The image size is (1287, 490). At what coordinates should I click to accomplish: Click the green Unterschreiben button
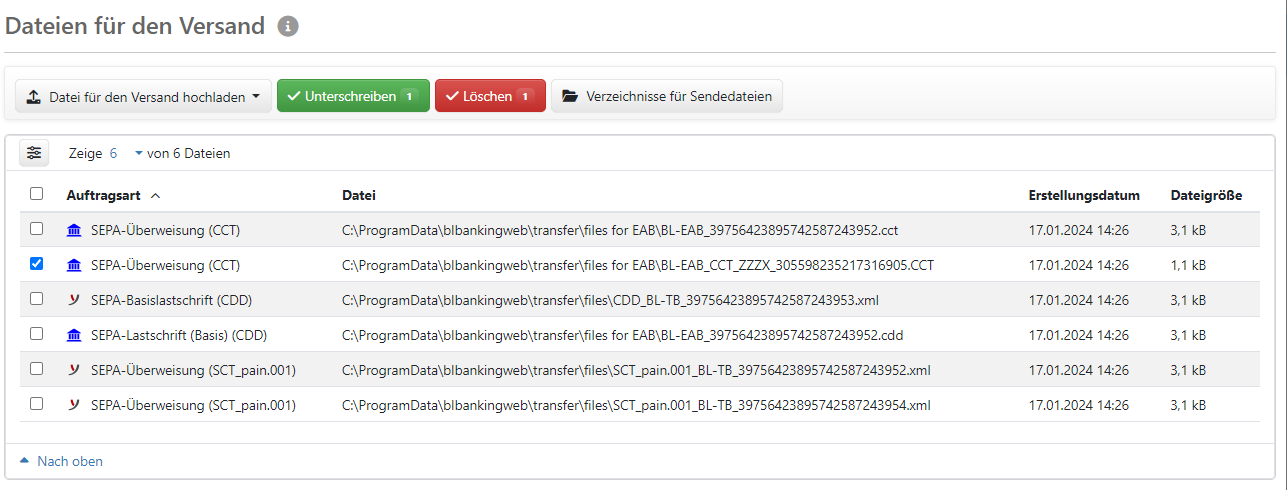point(353,97)
